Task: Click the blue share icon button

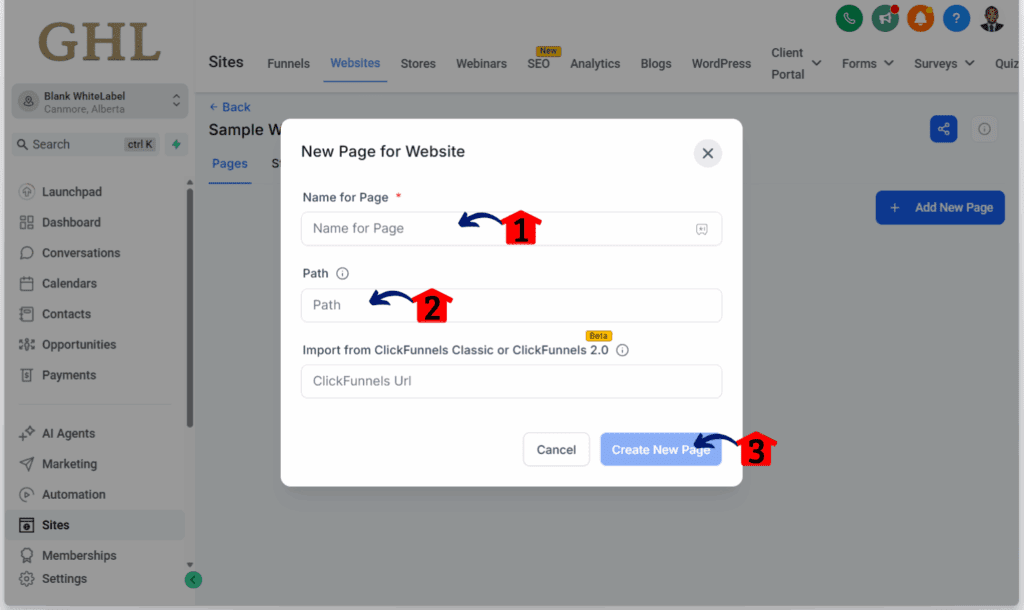Action: [x=944, y=129]
